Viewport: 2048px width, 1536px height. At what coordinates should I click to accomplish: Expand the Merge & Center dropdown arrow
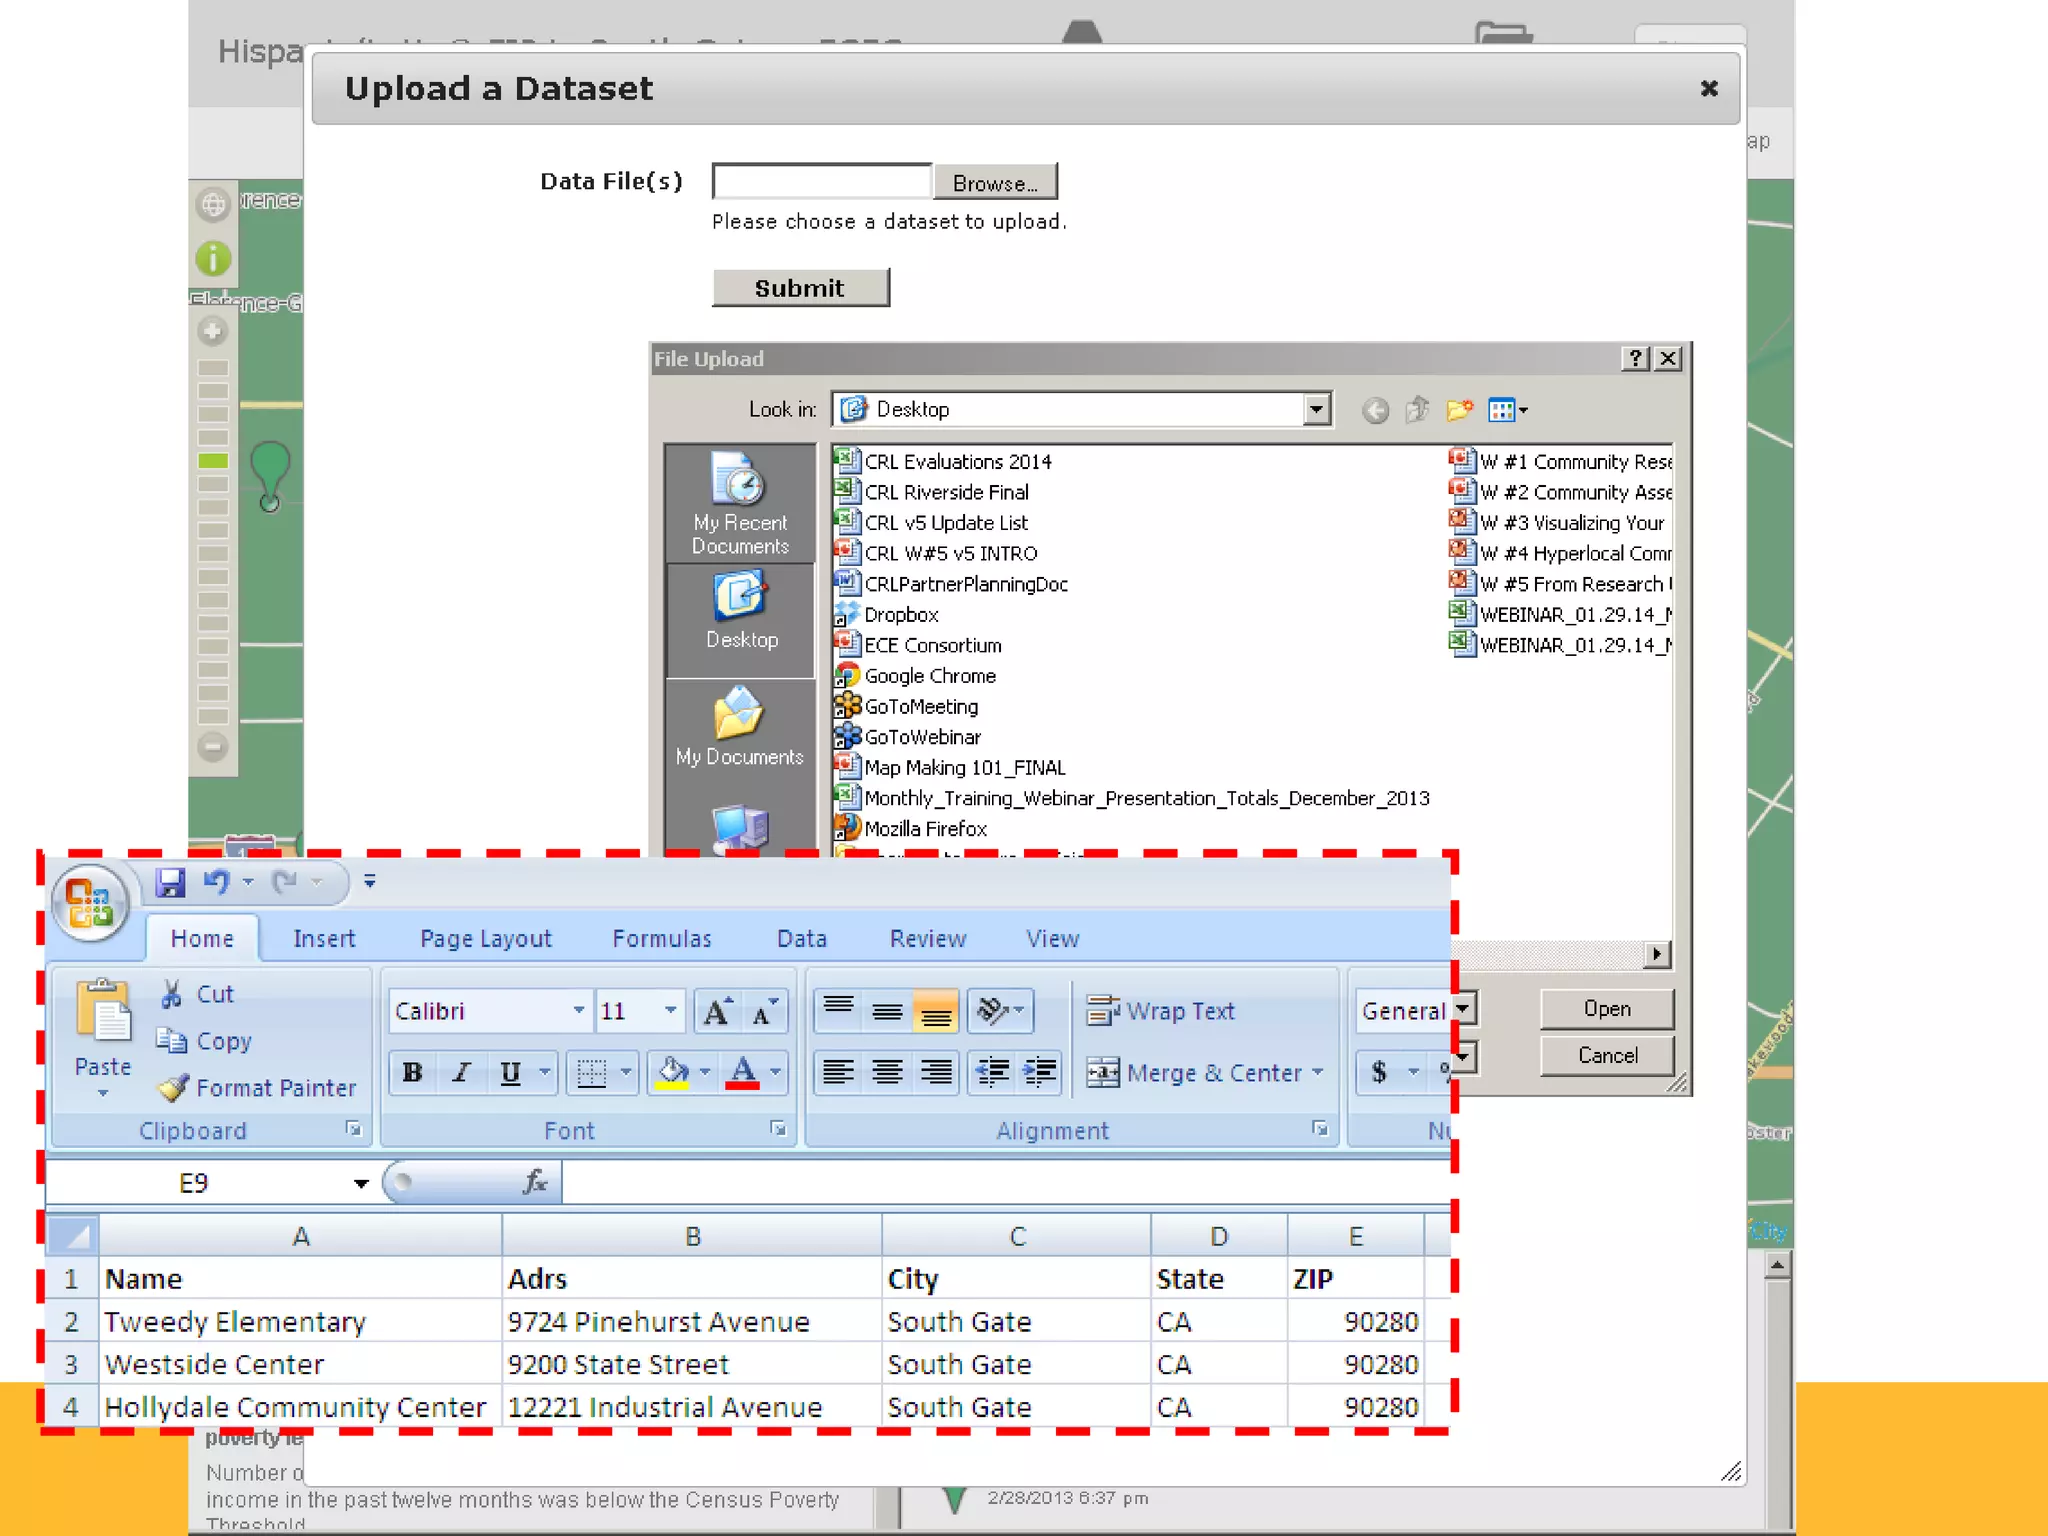(1318, 1073)
